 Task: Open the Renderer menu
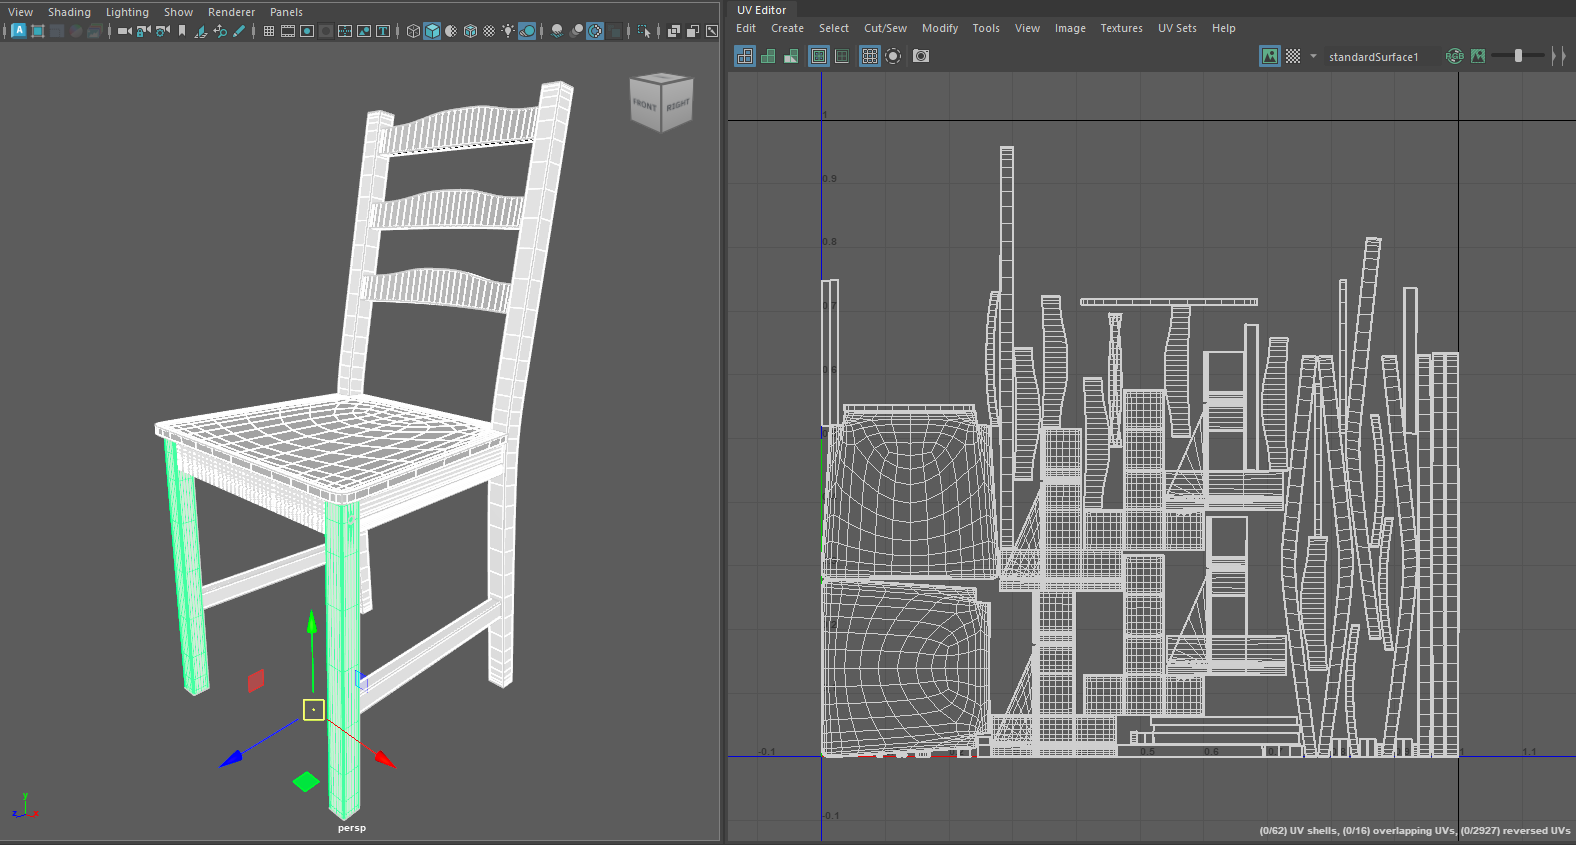coord(231,12)
